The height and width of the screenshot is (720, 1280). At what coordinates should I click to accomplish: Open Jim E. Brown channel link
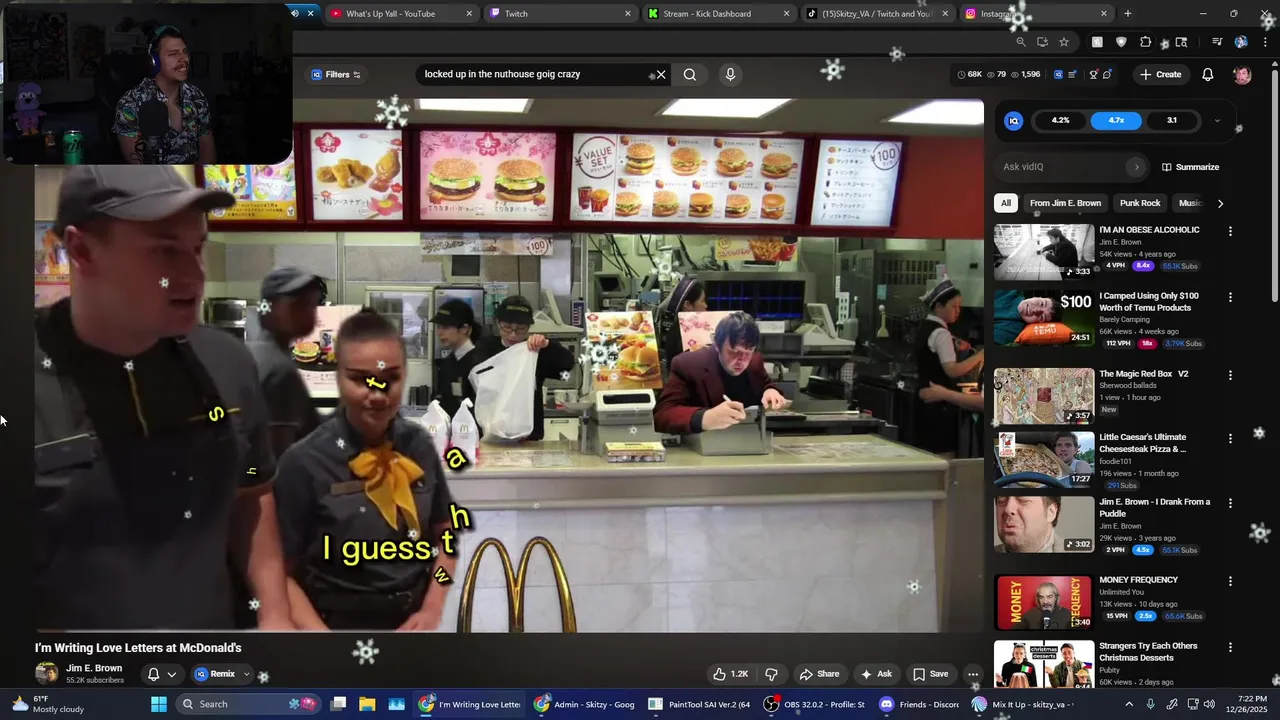94,668
